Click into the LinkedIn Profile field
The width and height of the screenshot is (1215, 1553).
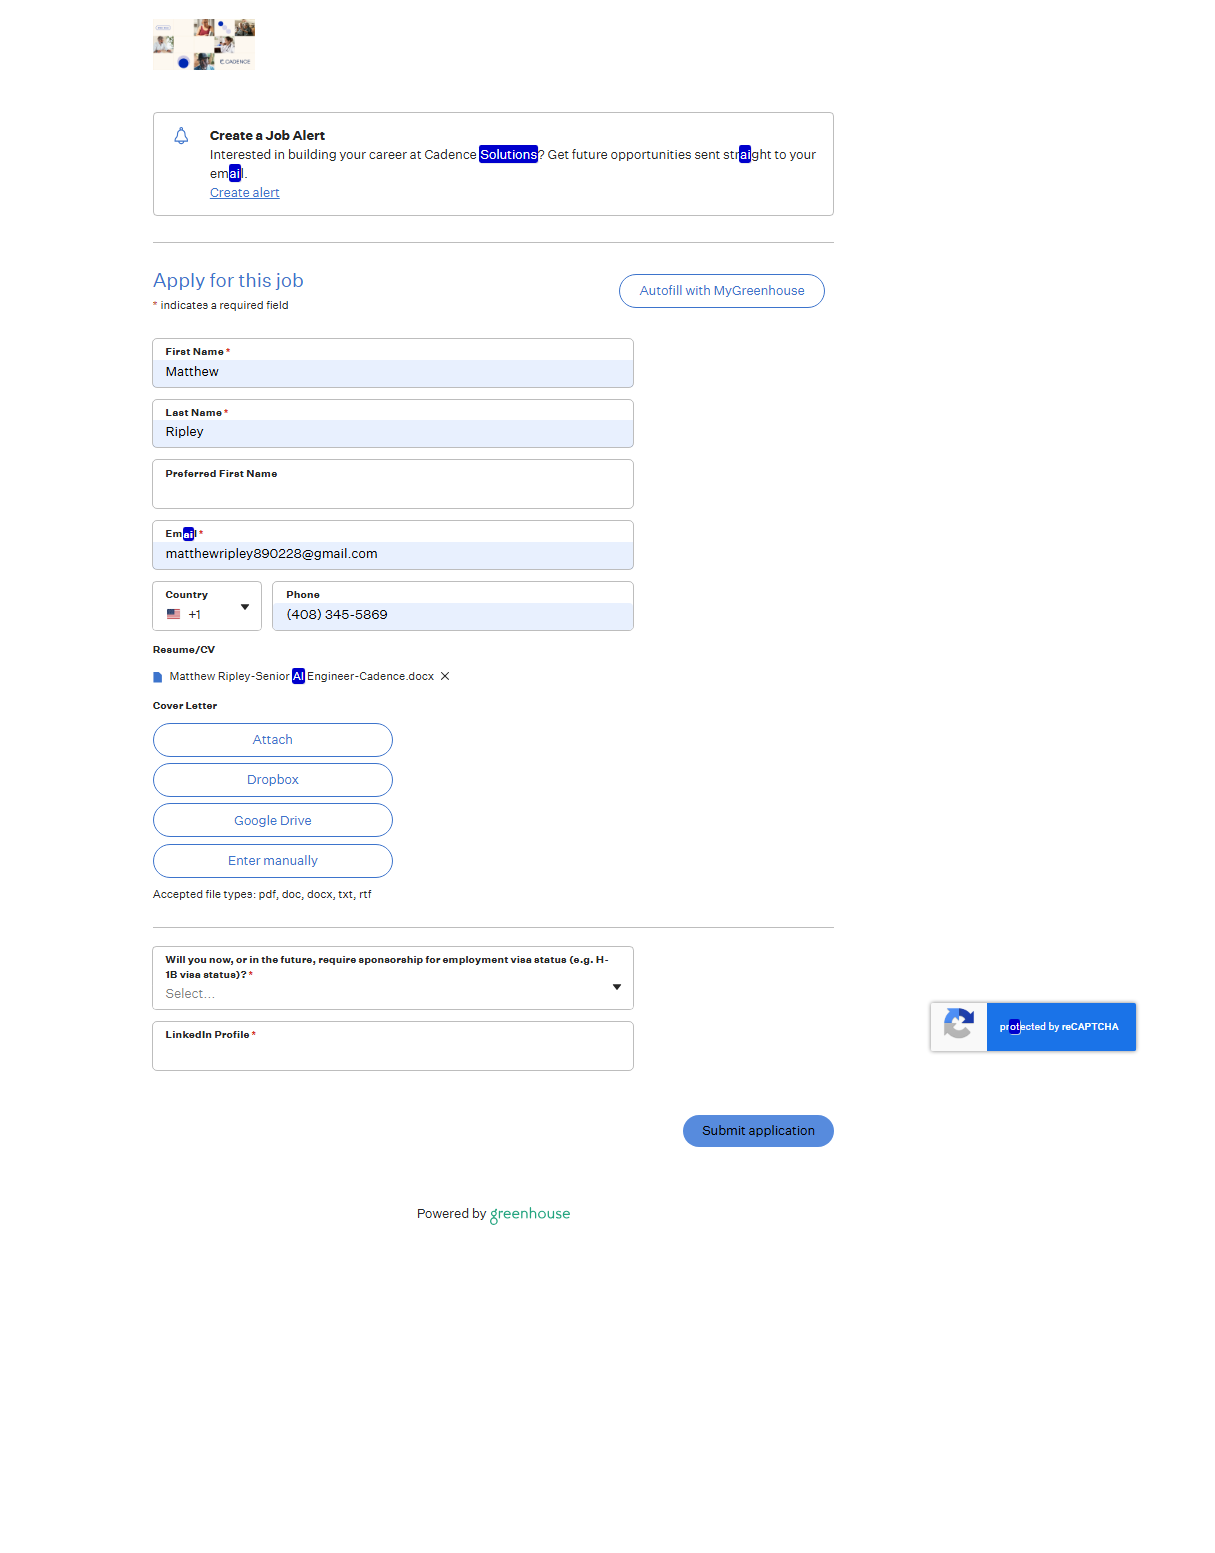click(x=392, y=1054)
